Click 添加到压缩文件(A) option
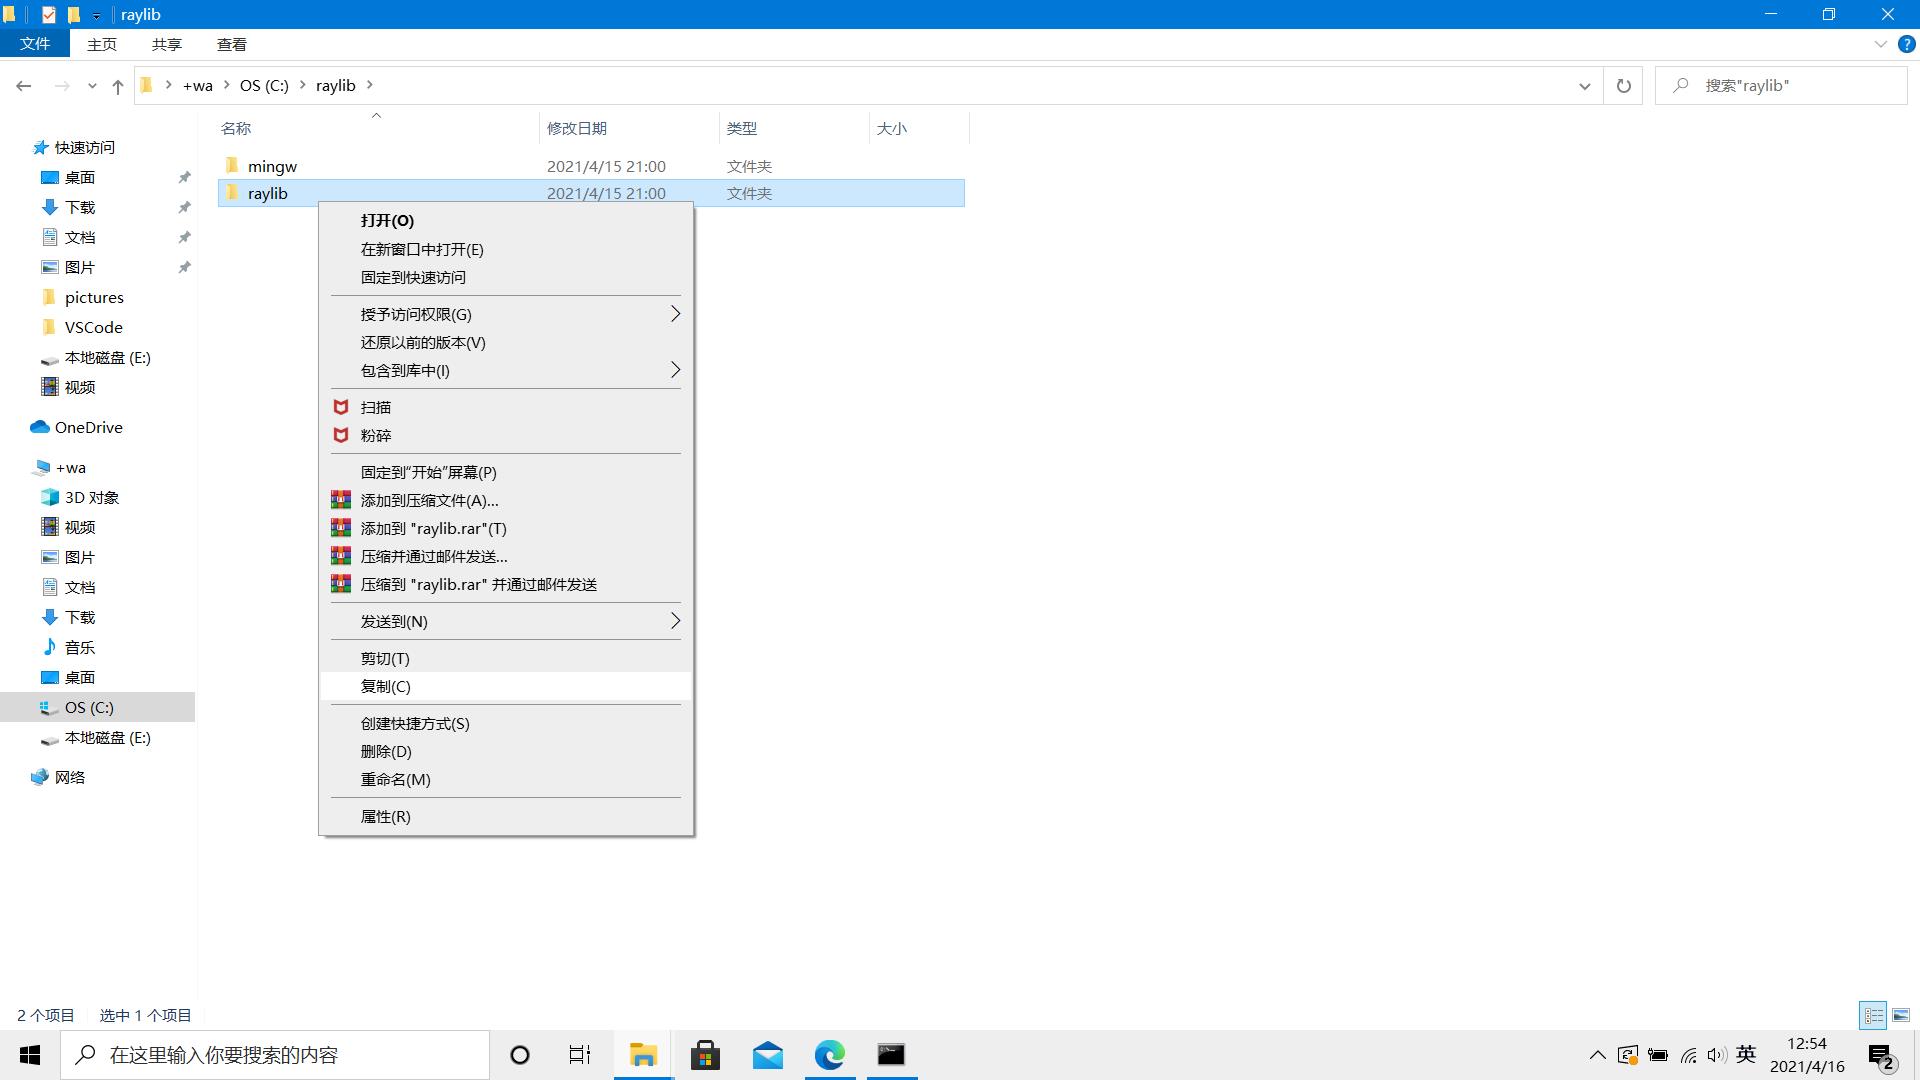 (429, 500)
